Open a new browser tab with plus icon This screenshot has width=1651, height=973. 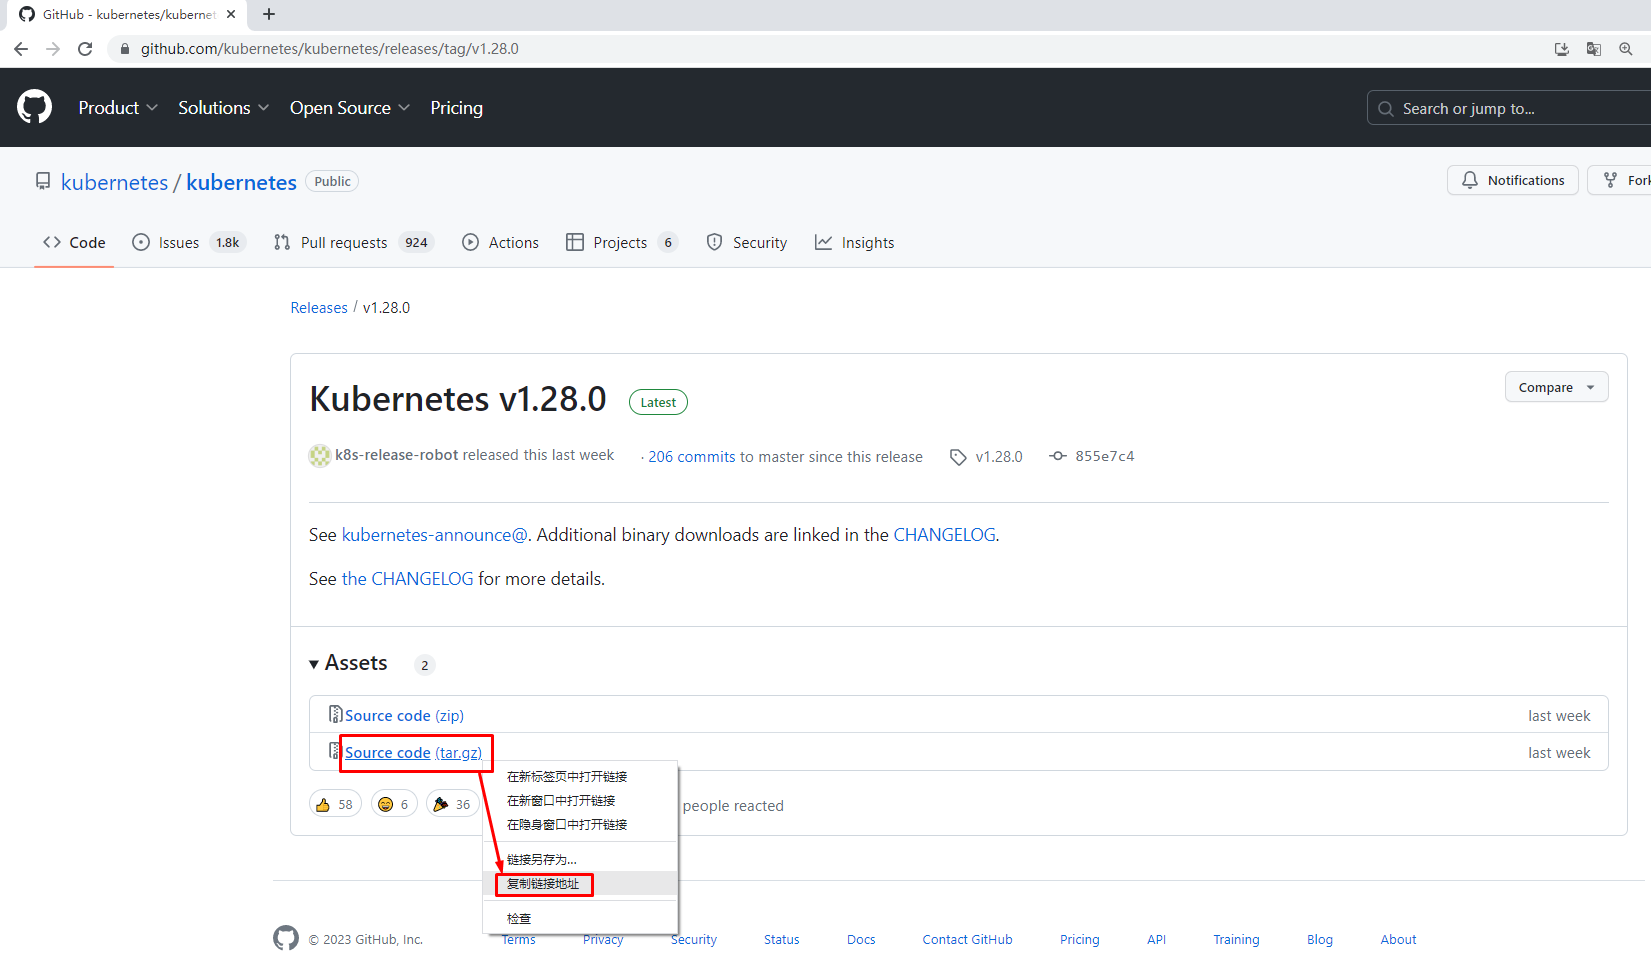tap(269, 14)
